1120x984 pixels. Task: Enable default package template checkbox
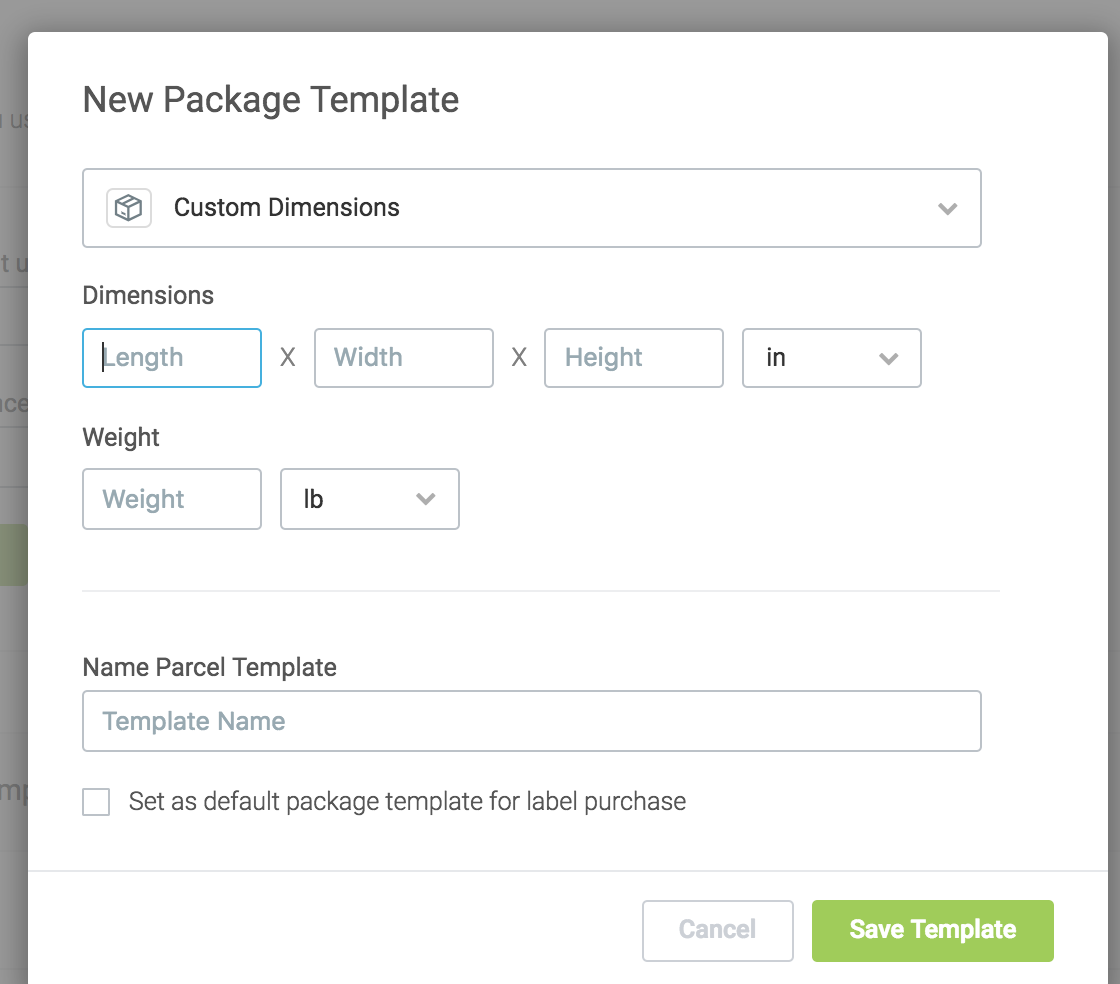click(x=96, y=801)
